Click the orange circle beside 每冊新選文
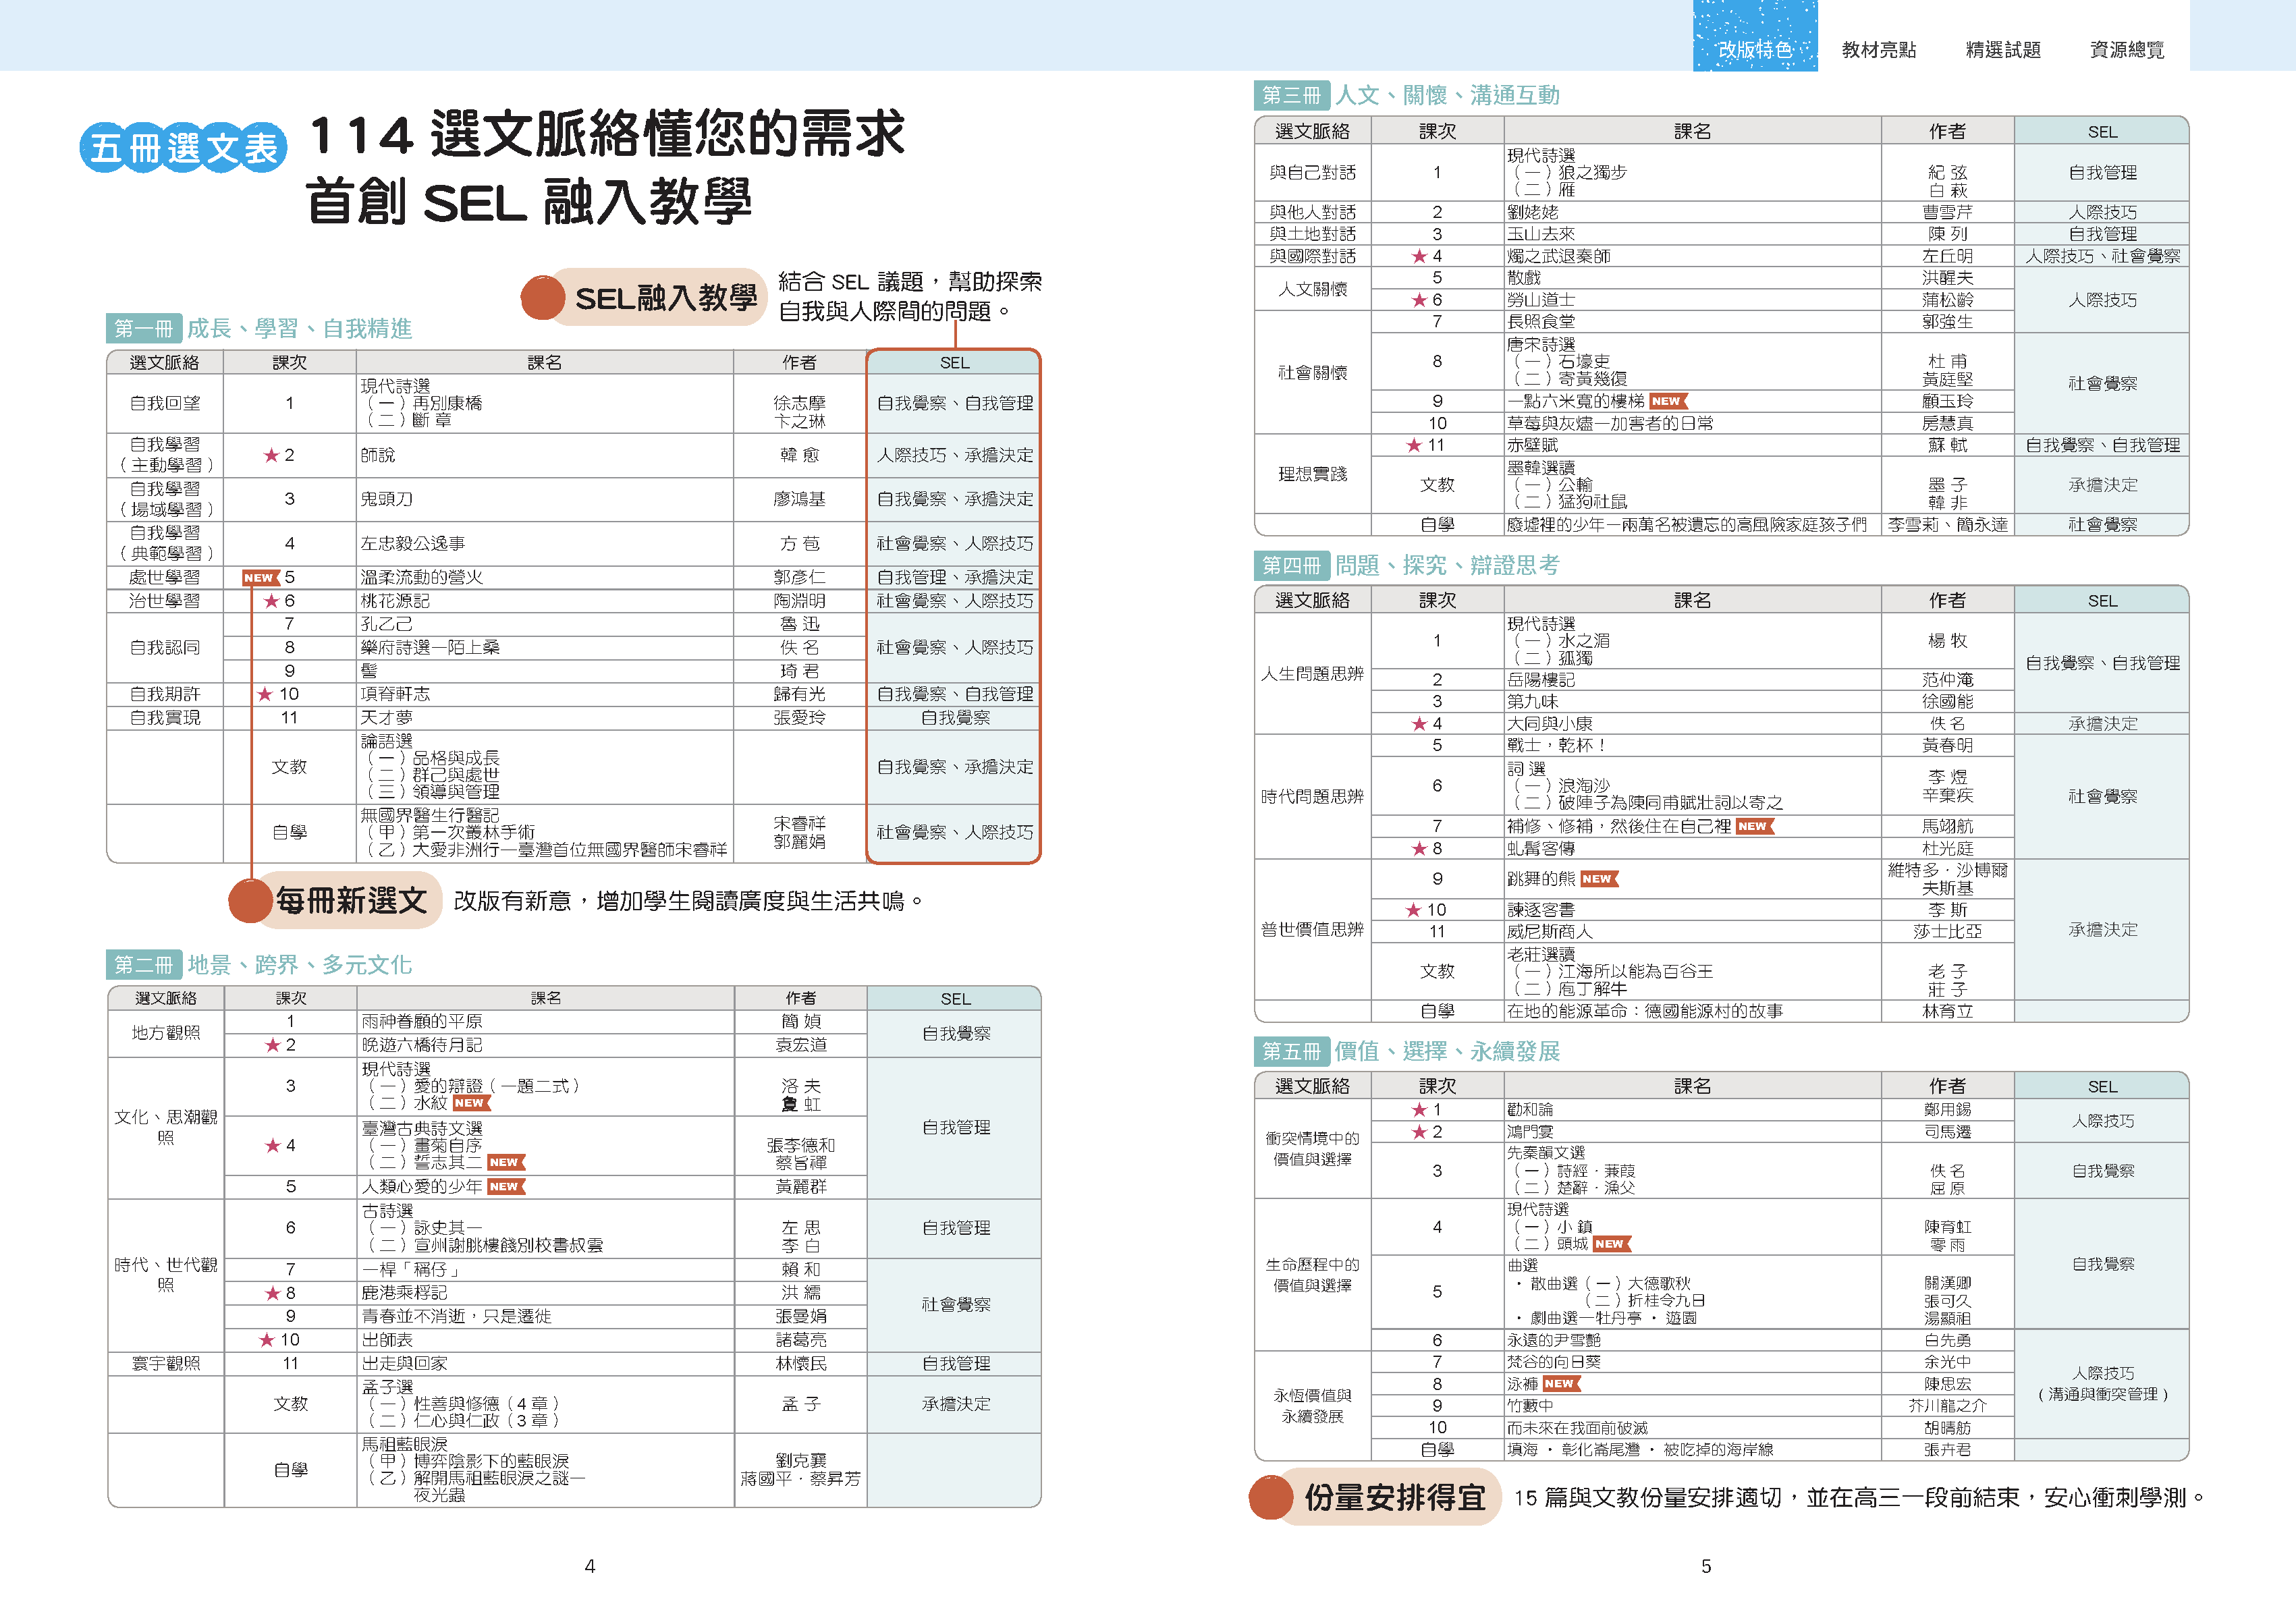This screenshot has height=1610, width=2296. 251,900
